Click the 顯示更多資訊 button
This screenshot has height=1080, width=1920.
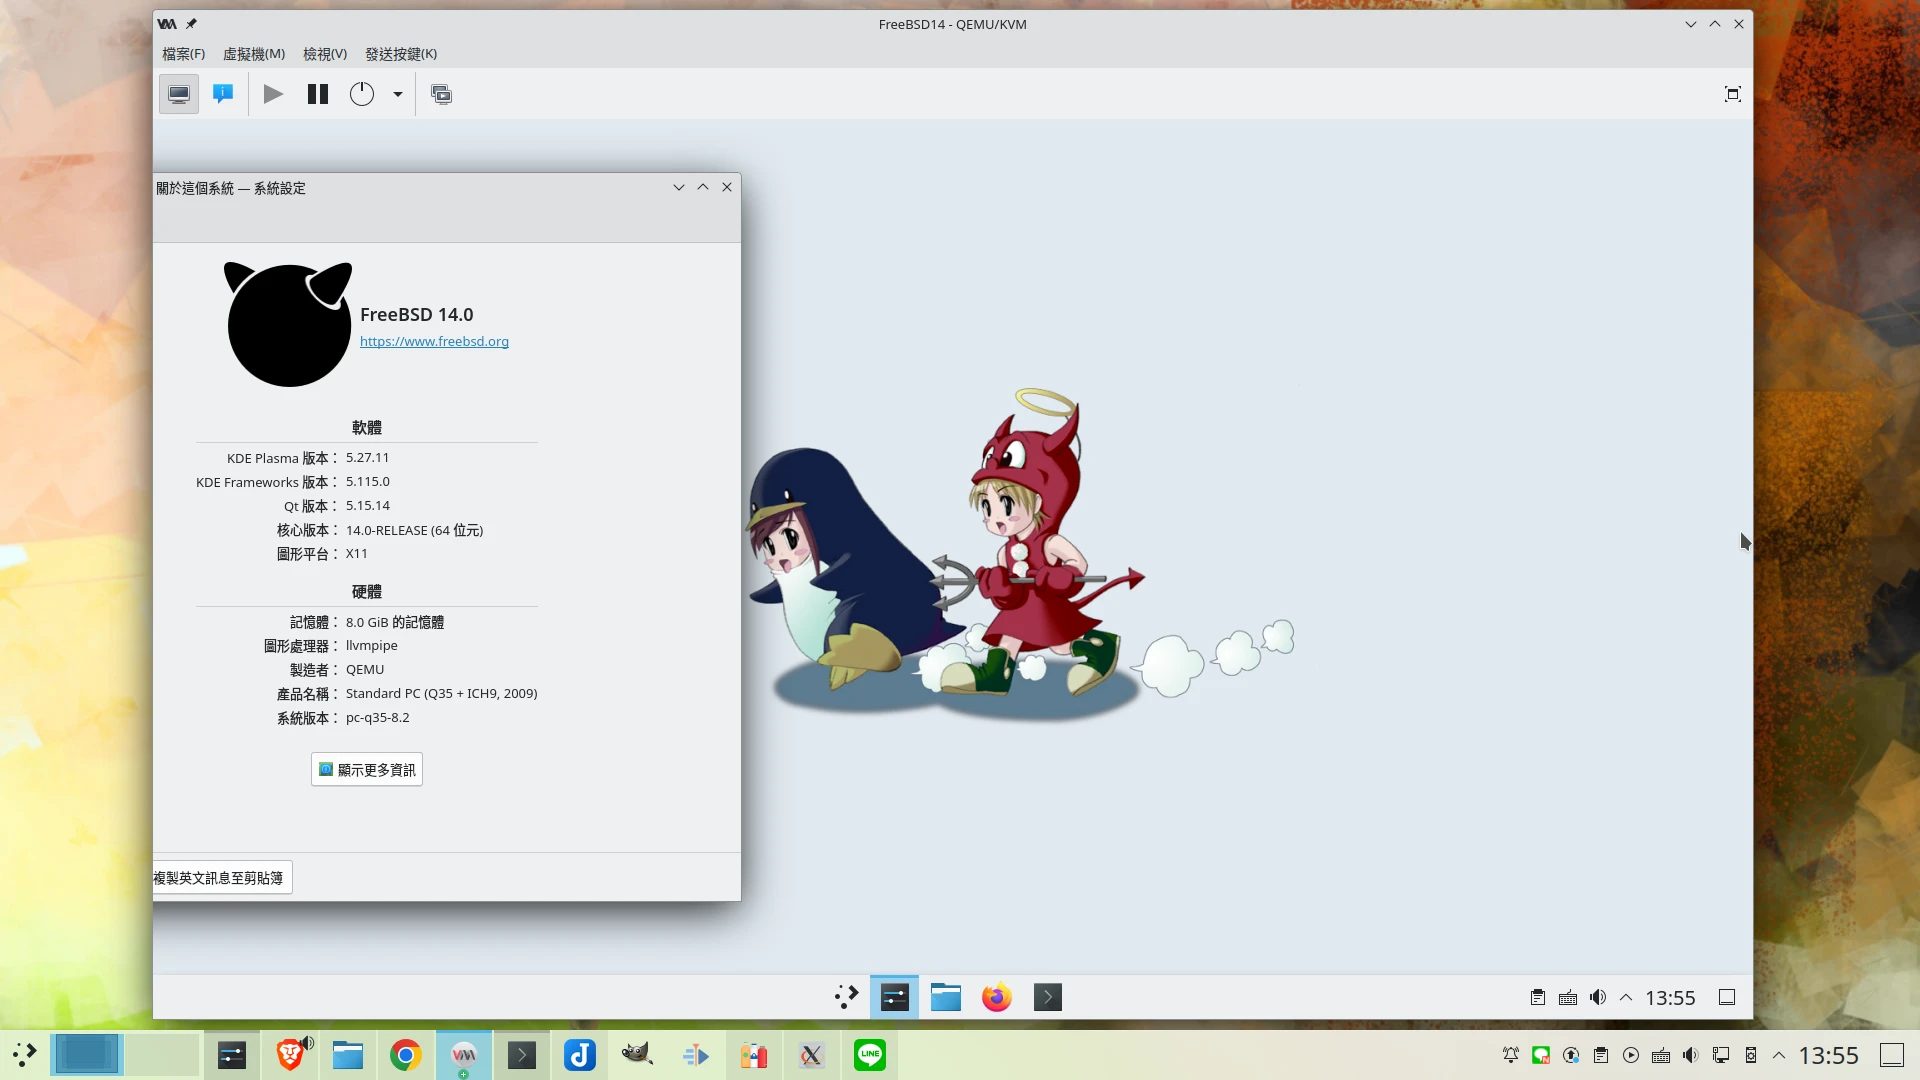click(367, 770)
